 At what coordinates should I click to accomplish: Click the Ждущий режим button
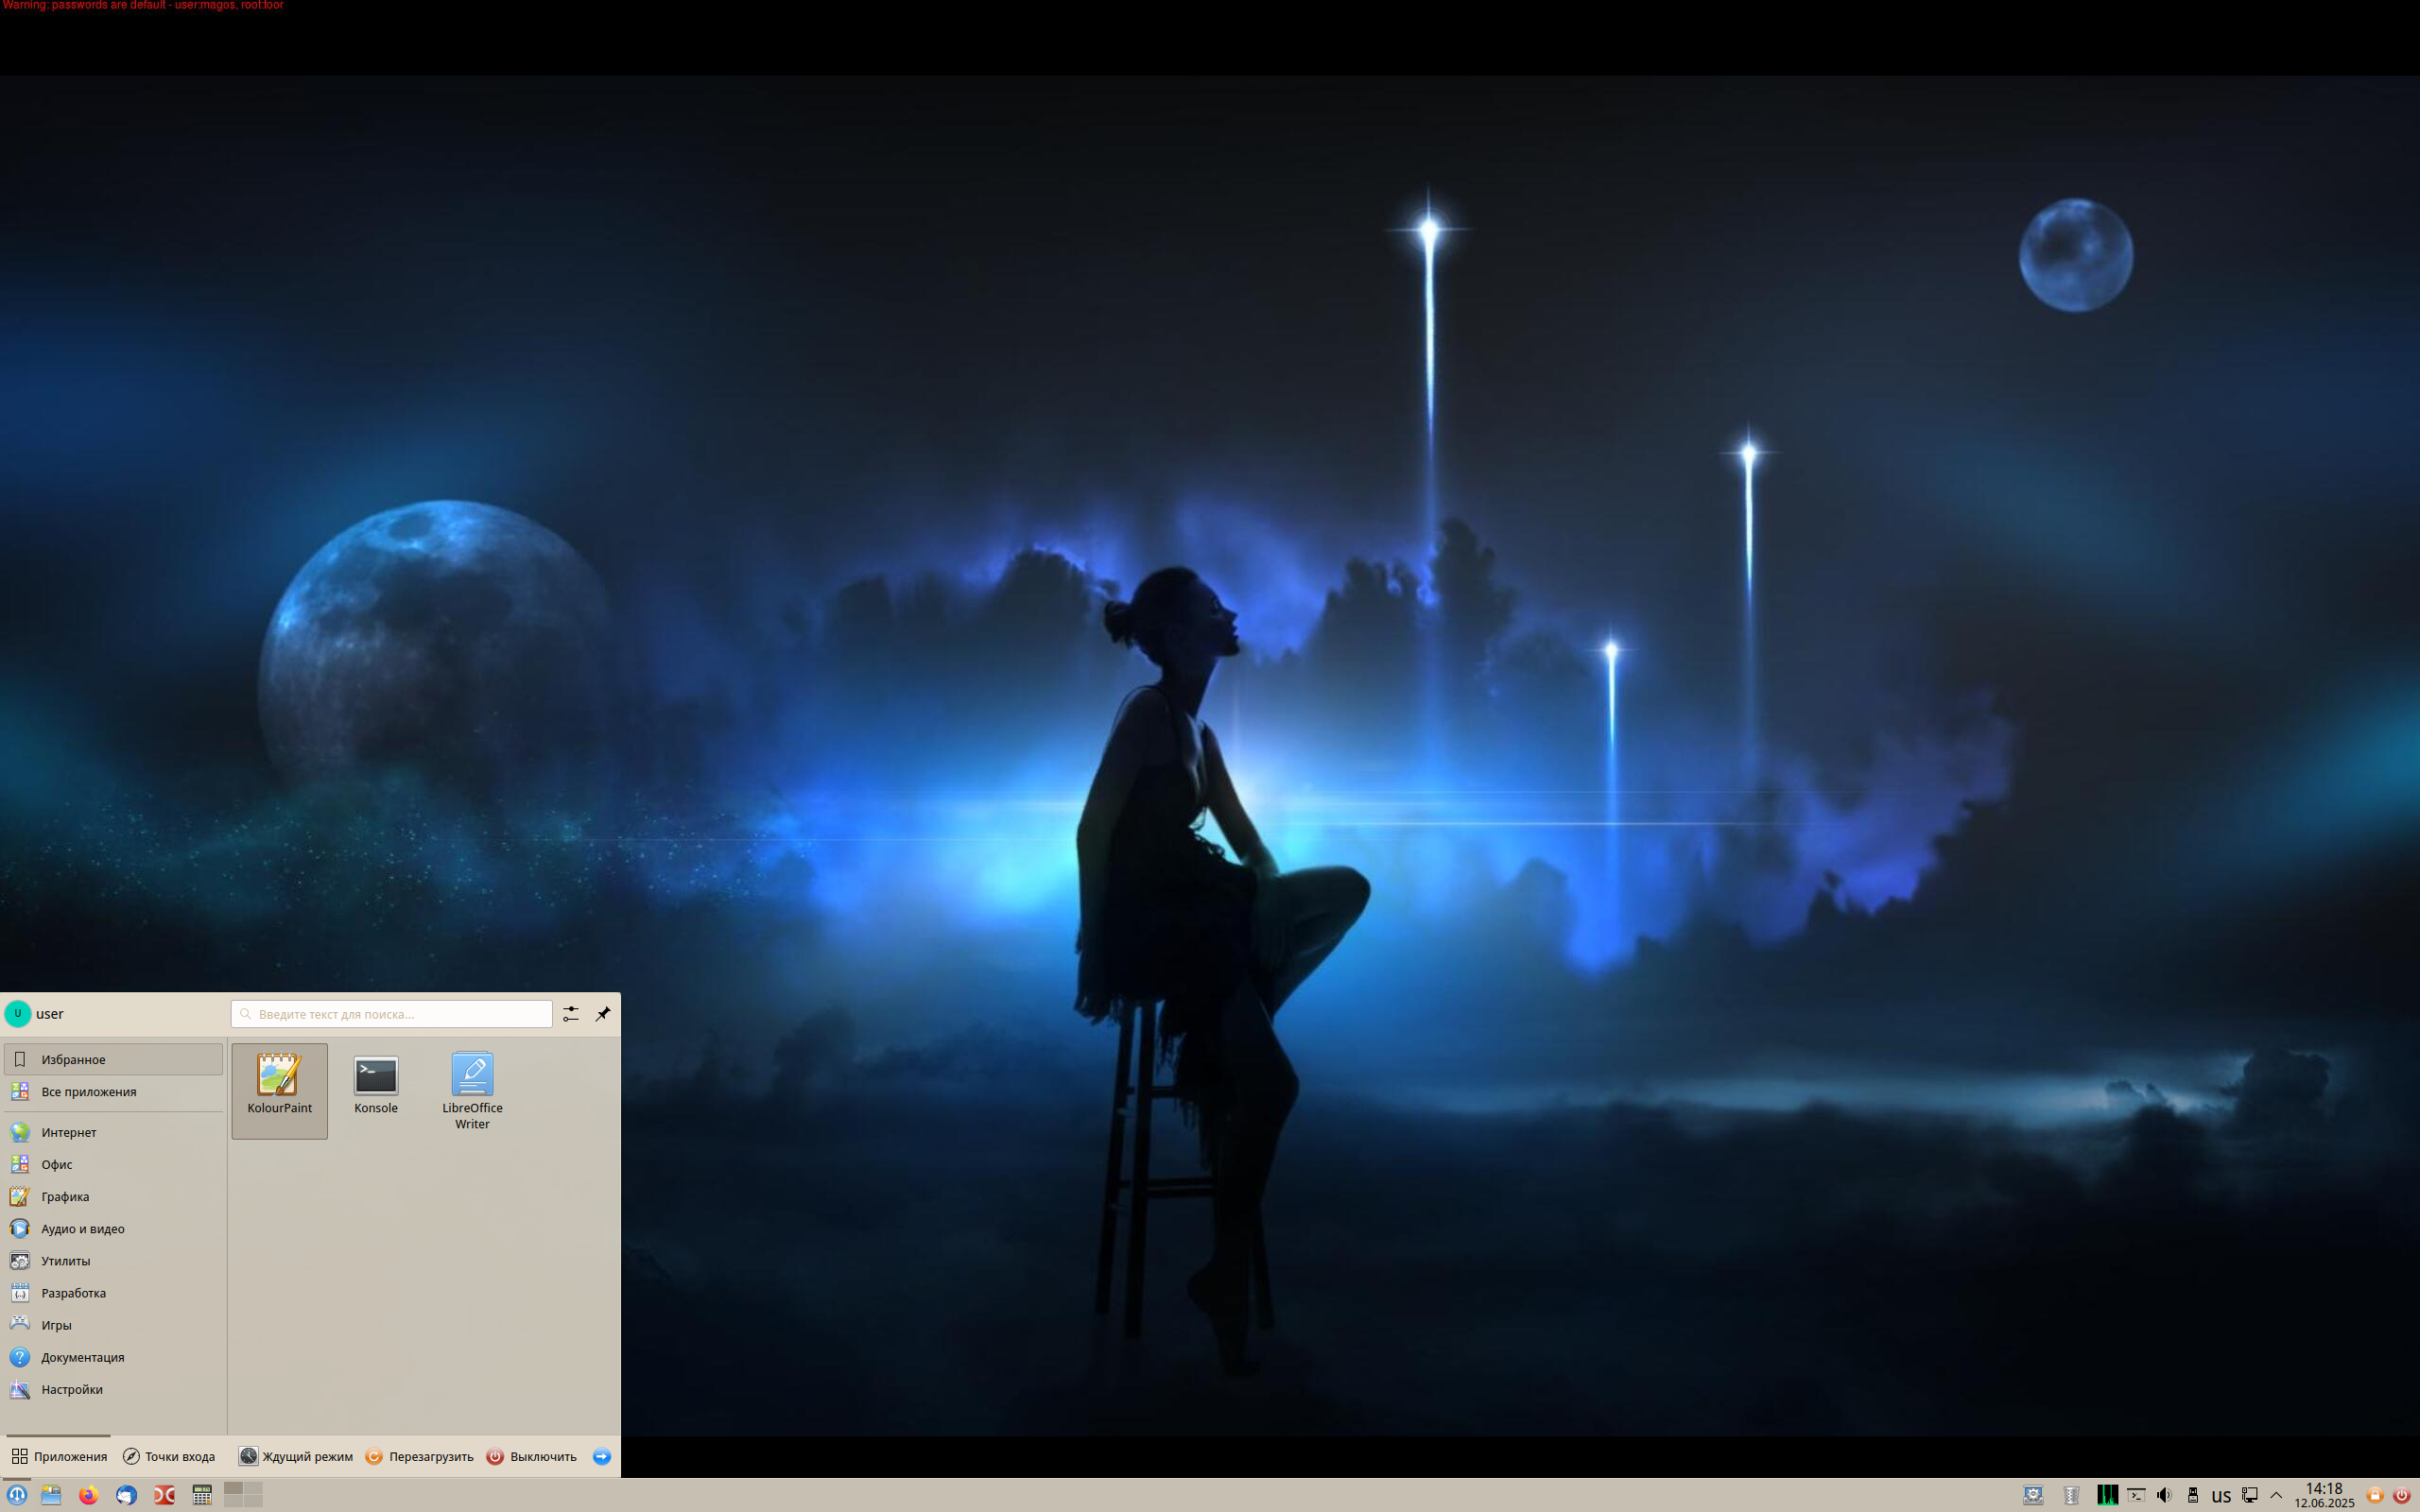[296, 1457]
